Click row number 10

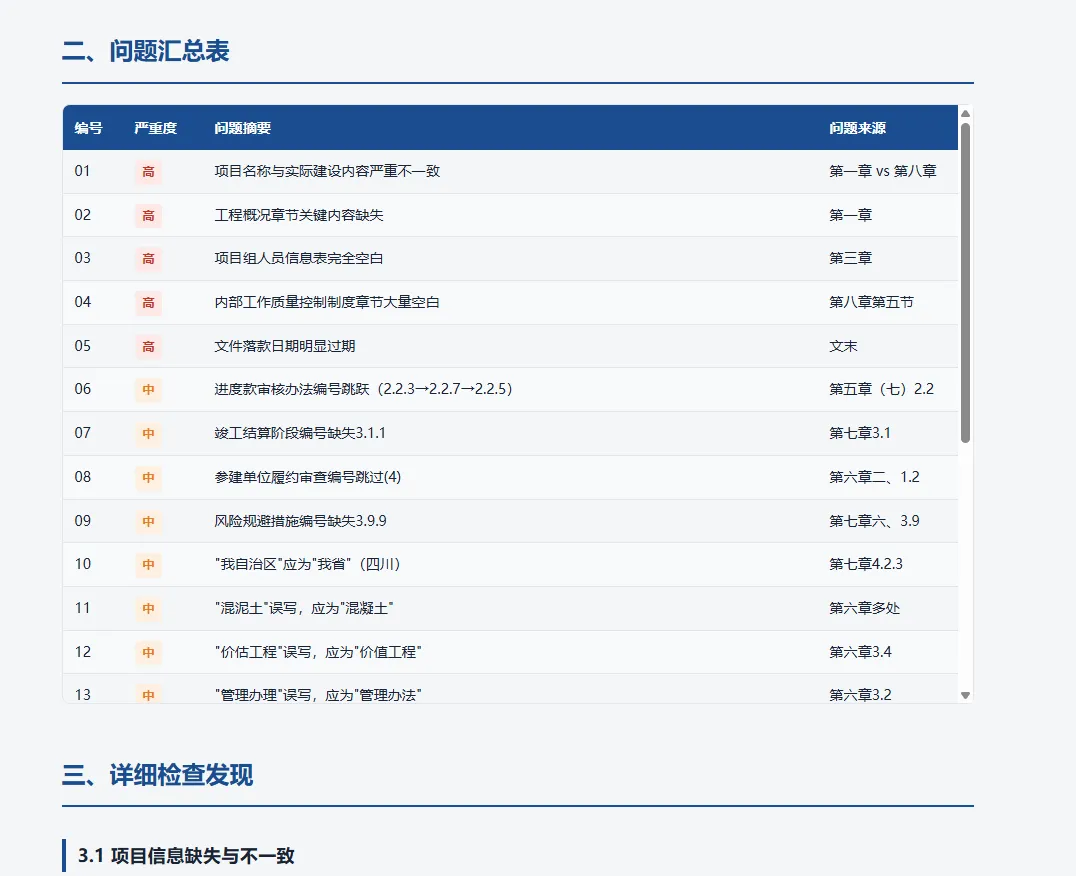[x=82, y=564]
